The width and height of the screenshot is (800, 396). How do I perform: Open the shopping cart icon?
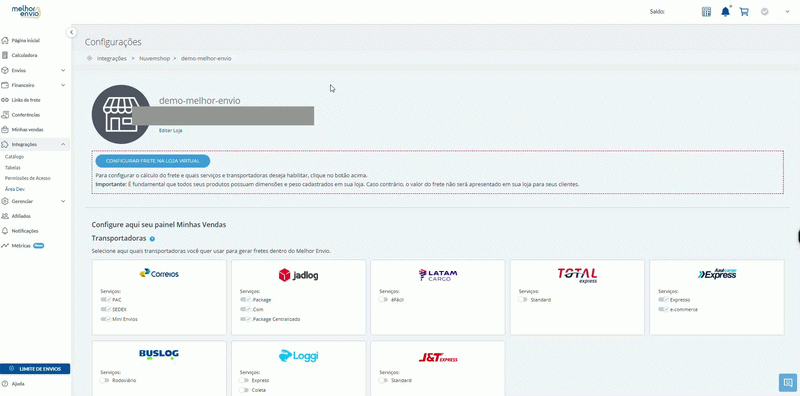coord(744,12)
